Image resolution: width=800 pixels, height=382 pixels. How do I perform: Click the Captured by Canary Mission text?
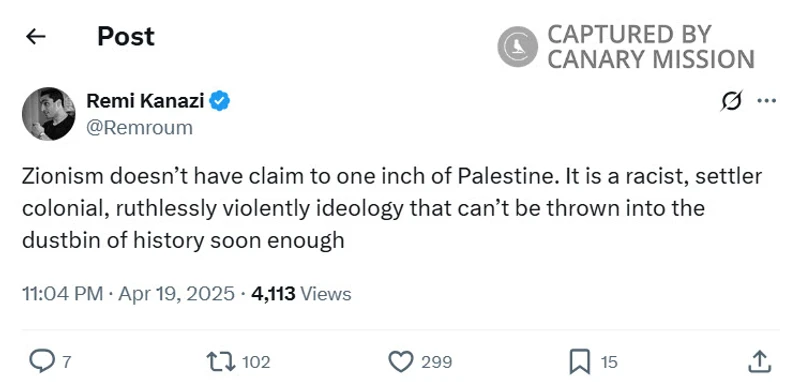pyautogui.click(x=651, y=47)
